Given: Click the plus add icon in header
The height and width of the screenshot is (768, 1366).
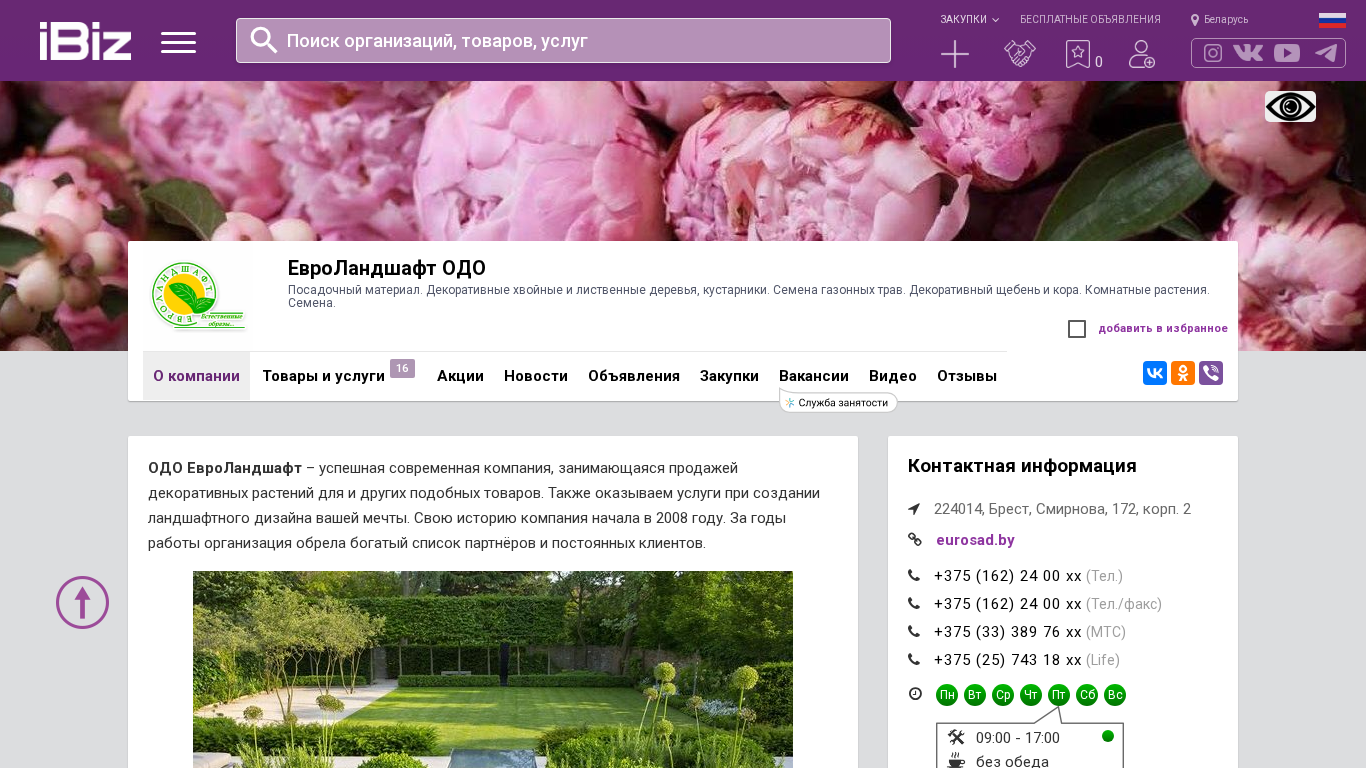Looking at the screenshot, I should click(955, 54).
